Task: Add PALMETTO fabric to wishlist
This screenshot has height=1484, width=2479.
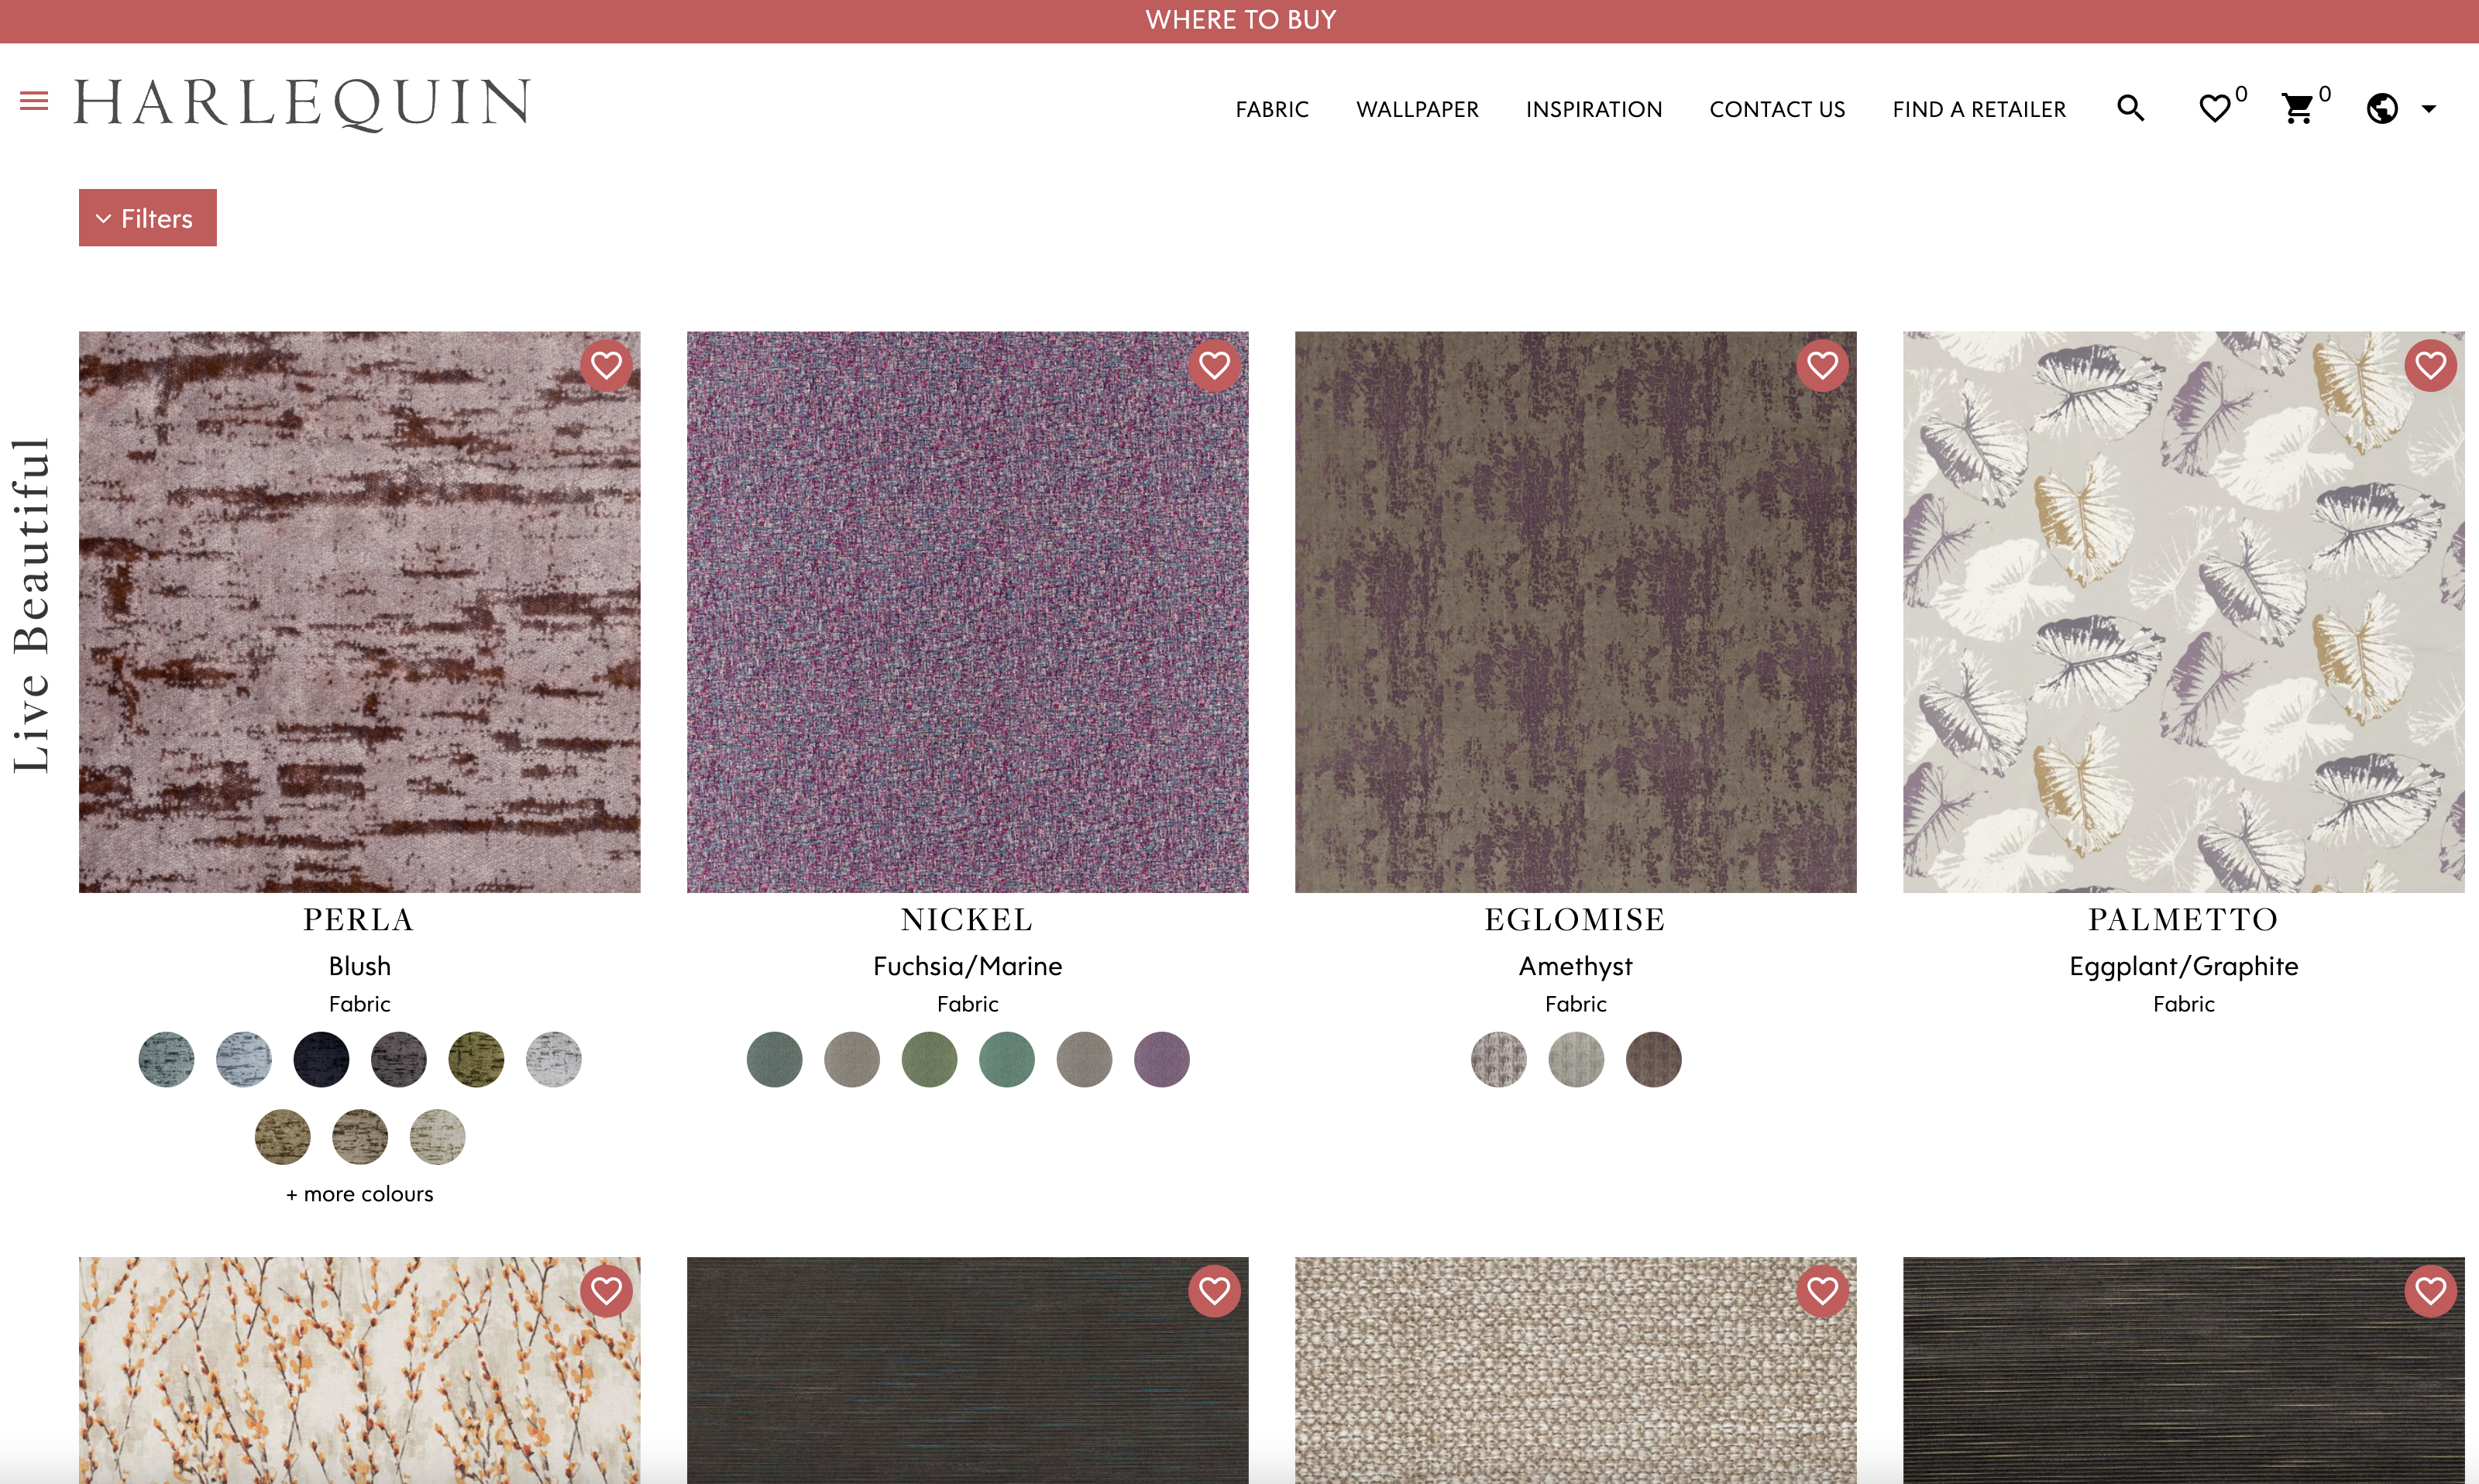Action: point(2431,366)
